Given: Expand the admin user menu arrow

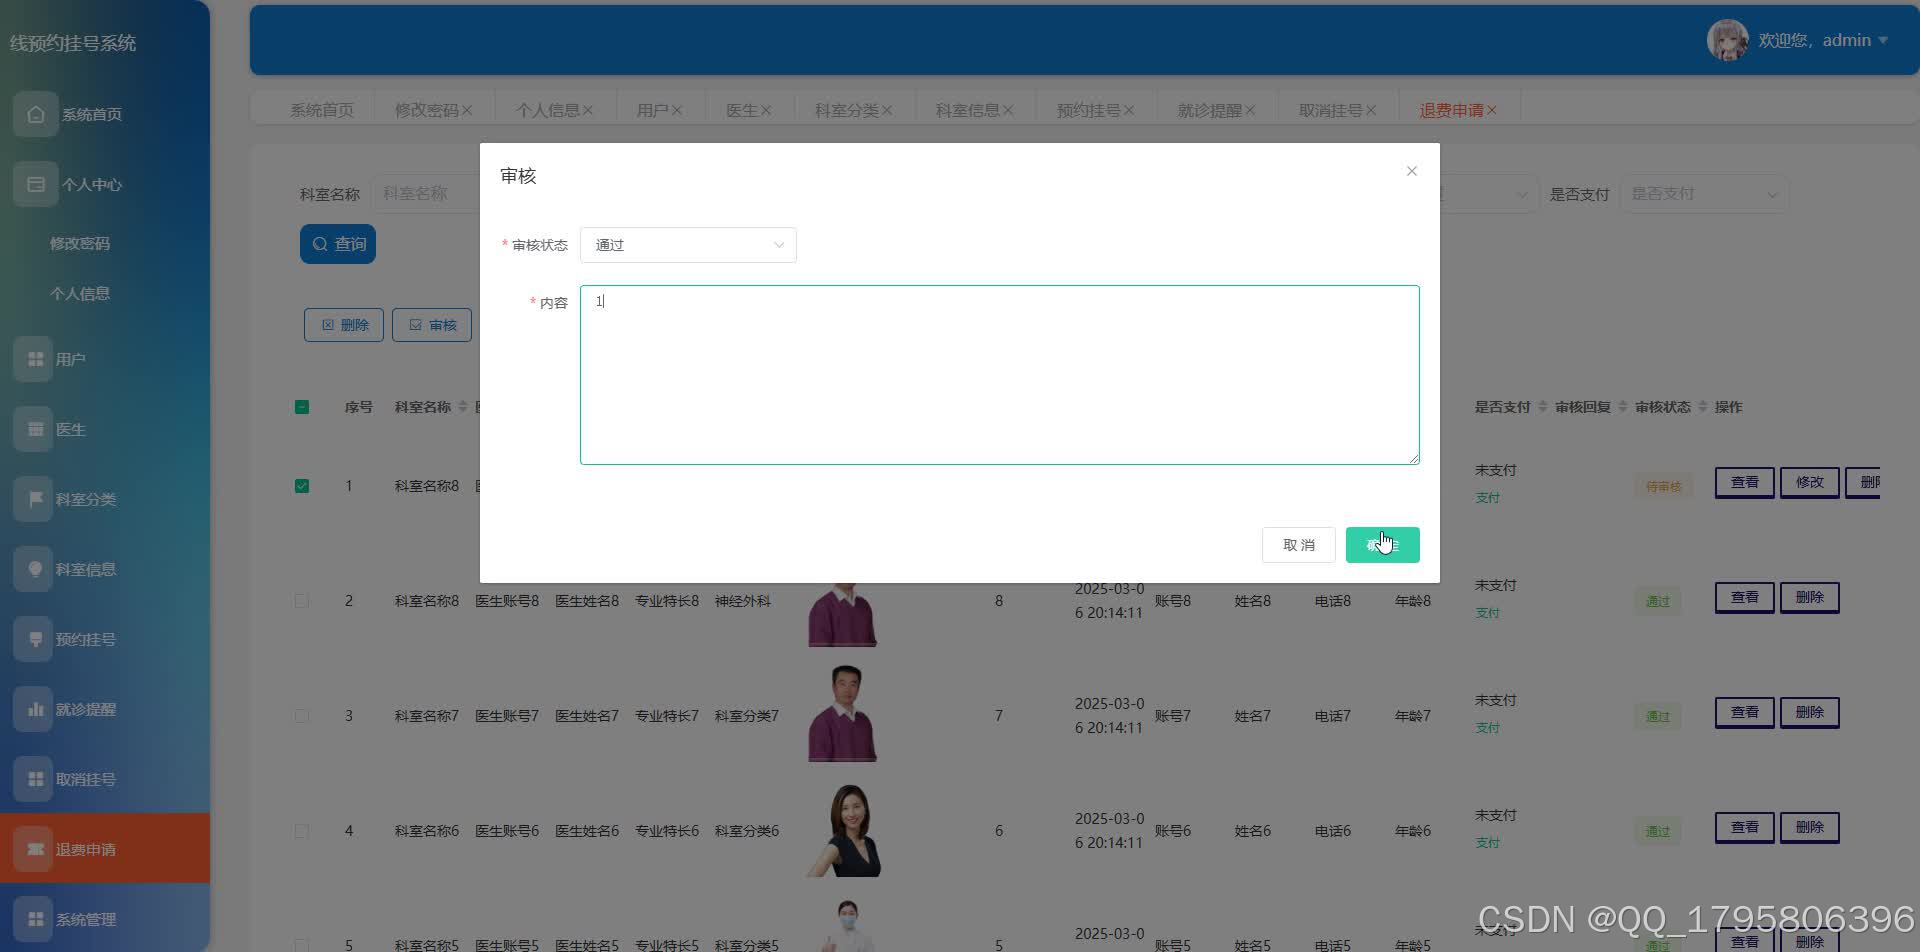Looking at the screenshot, I should (1883, 40).
